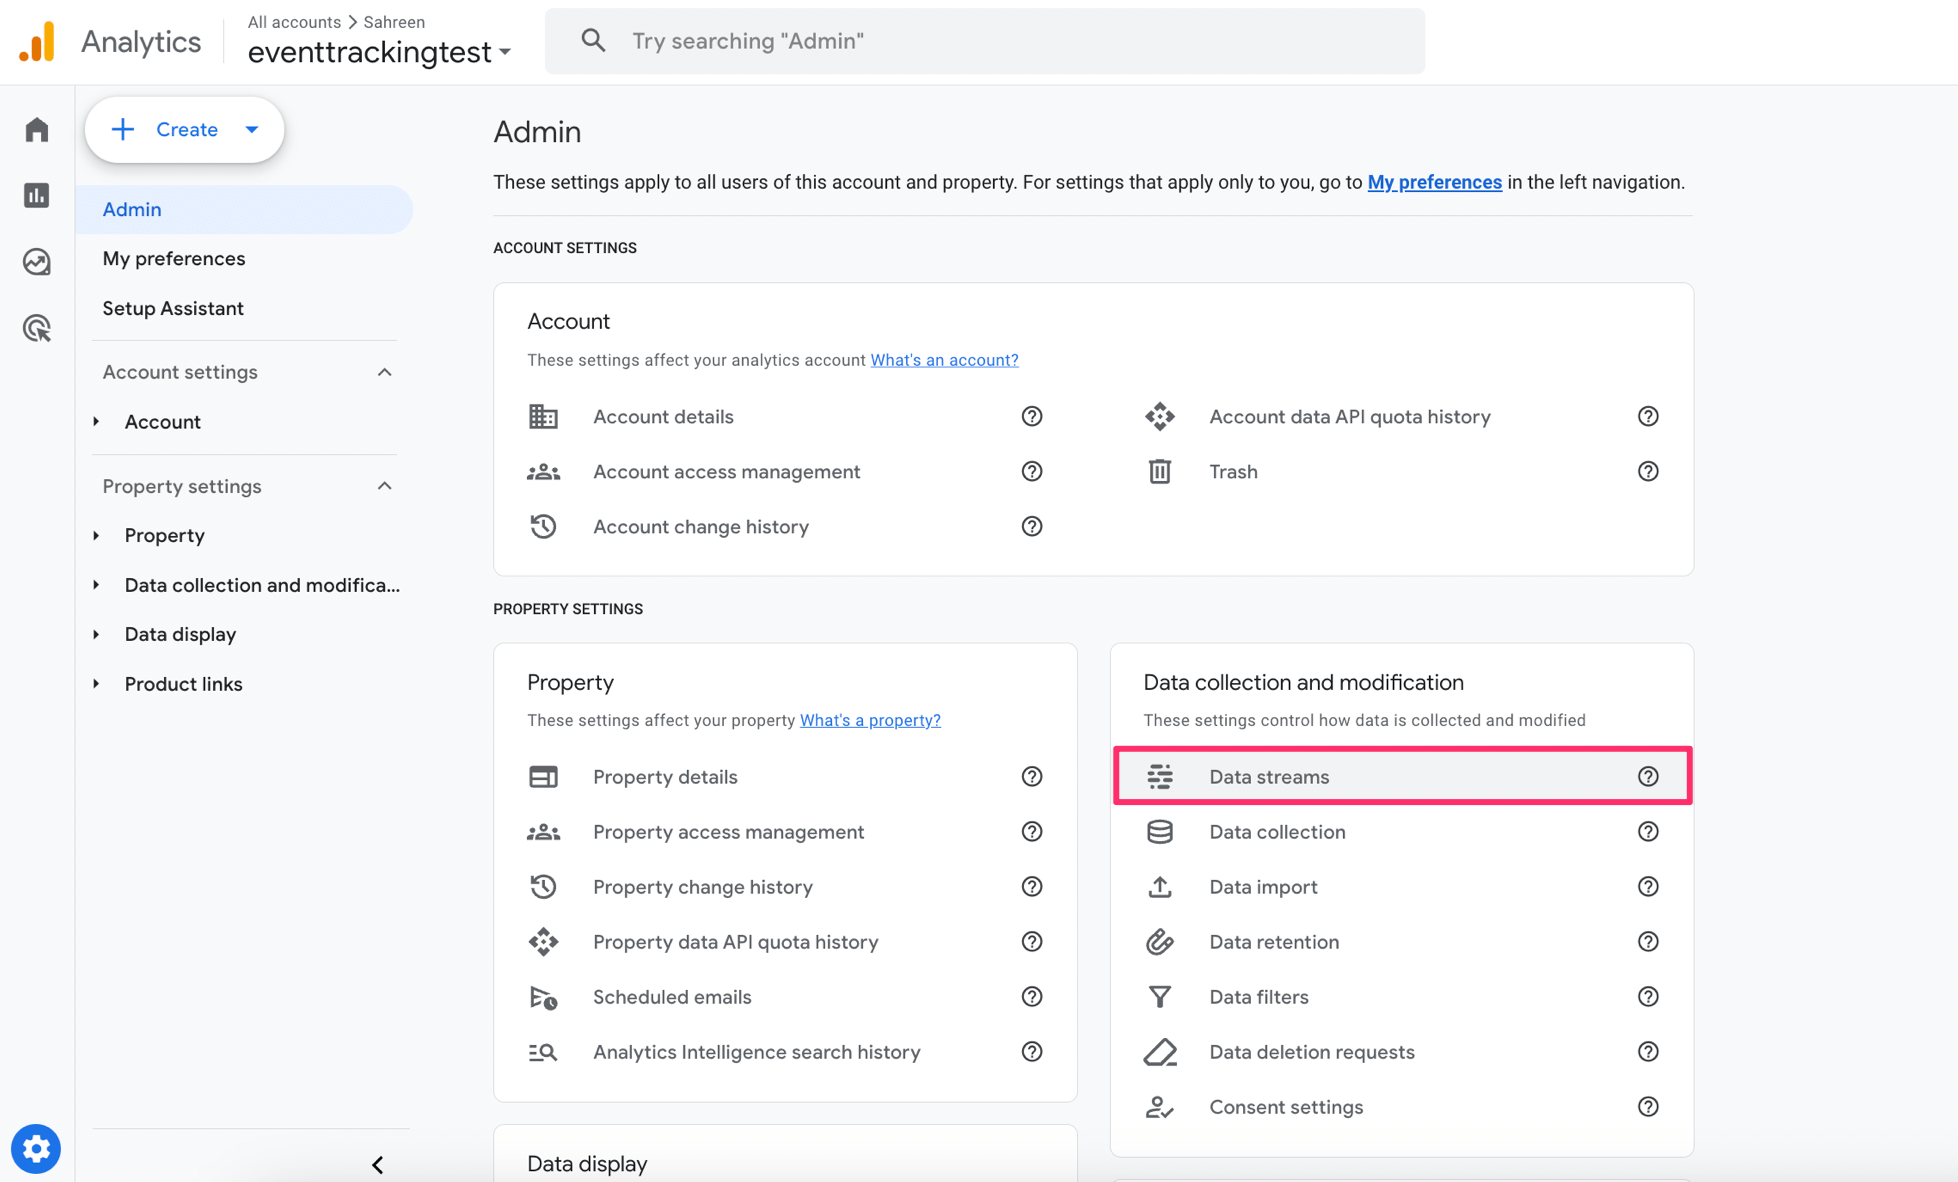
Task: Open the eventtrackingtest property selector dropdown
Action: pyautogui.click(x=380, y=52)
